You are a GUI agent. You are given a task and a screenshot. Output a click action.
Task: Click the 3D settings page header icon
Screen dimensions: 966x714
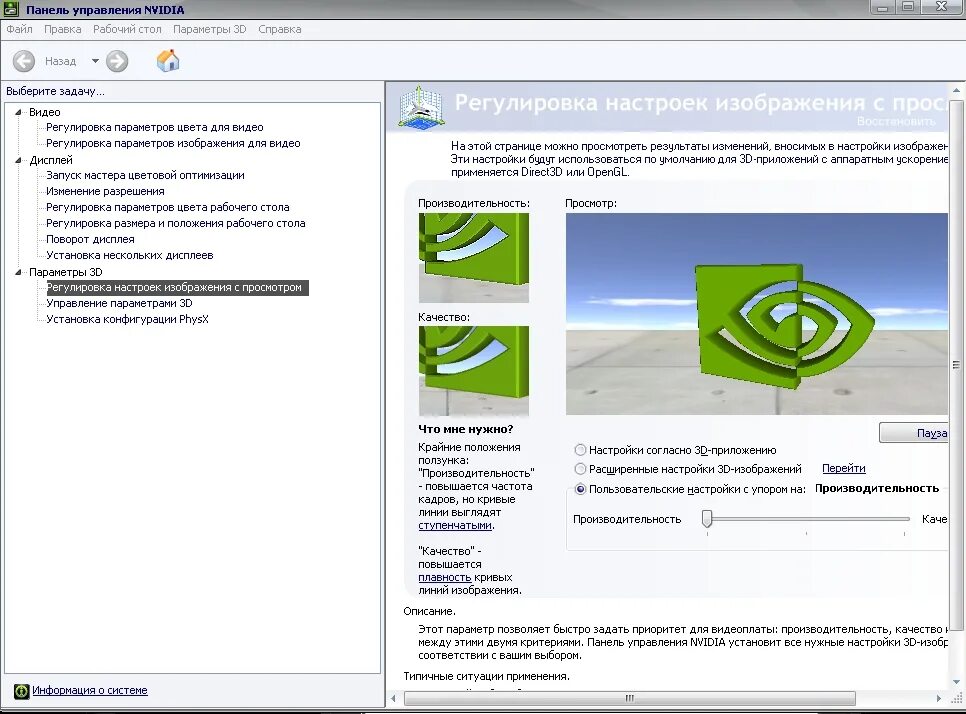coord(421,107)
